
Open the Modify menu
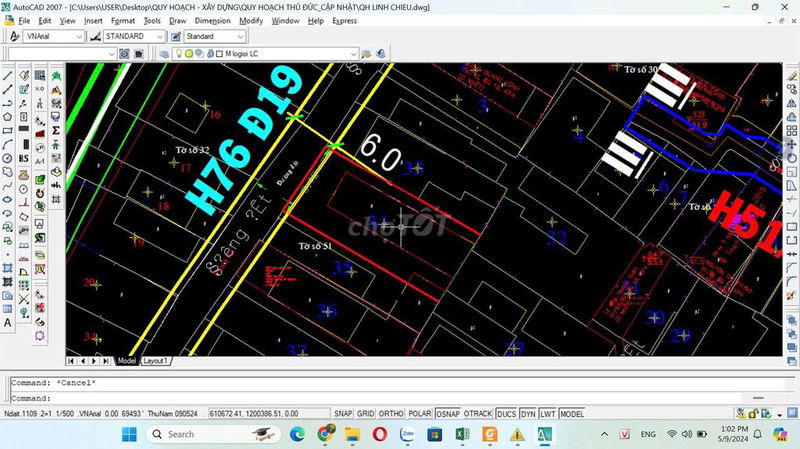tap(251, 20)
